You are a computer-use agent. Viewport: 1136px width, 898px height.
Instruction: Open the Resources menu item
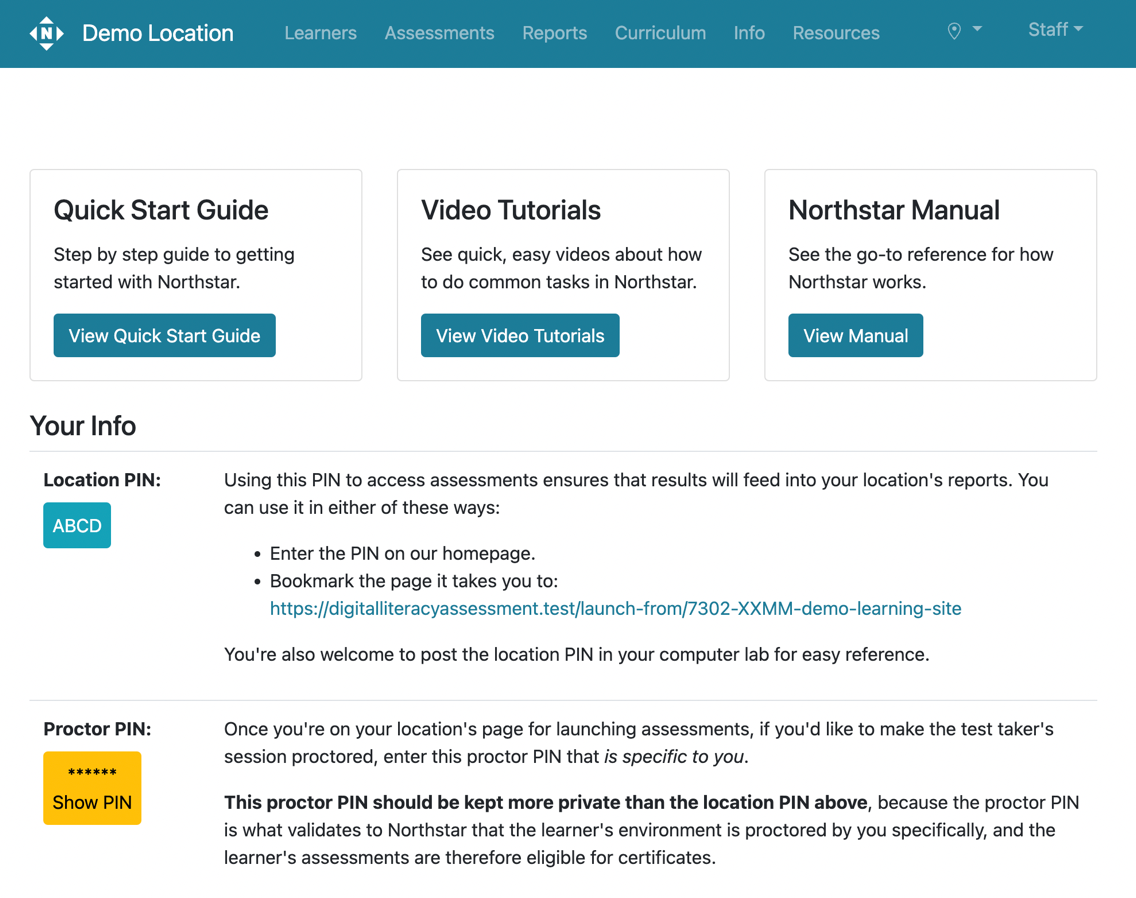point(836,33)
